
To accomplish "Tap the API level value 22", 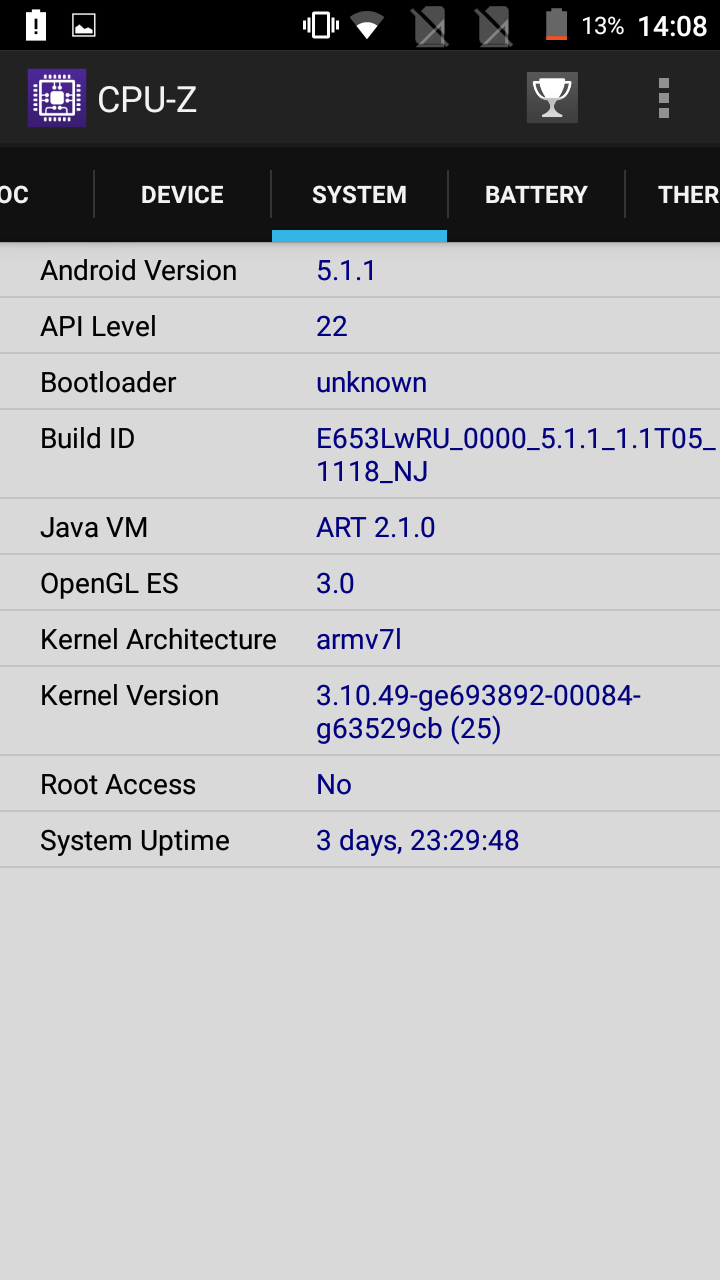I will [332, 326].
